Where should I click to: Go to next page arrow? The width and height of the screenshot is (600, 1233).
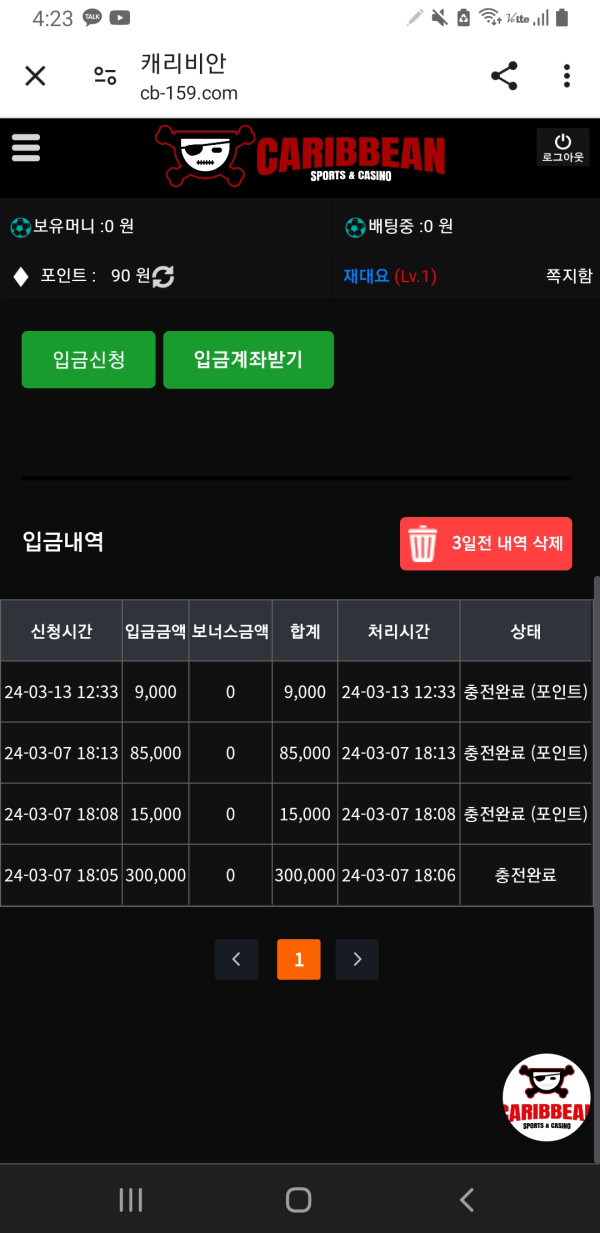click(x=357, y=959)
